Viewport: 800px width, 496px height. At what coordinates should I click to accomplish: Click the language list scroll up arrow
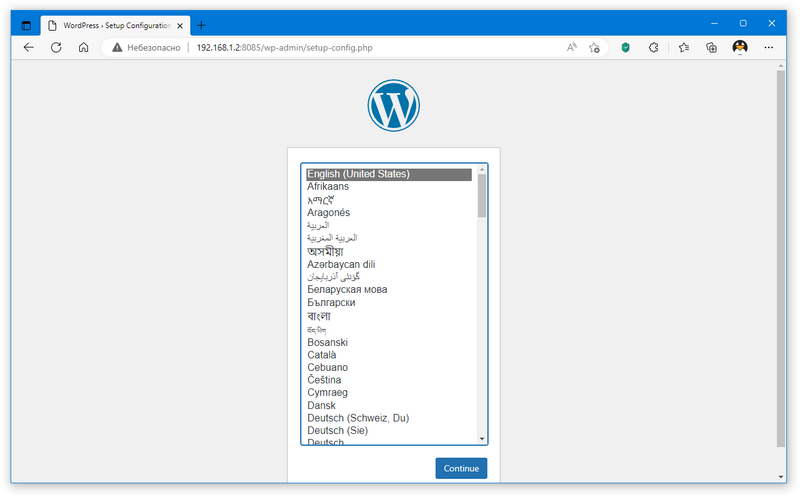pyautogui.click(x=482, y=169)
